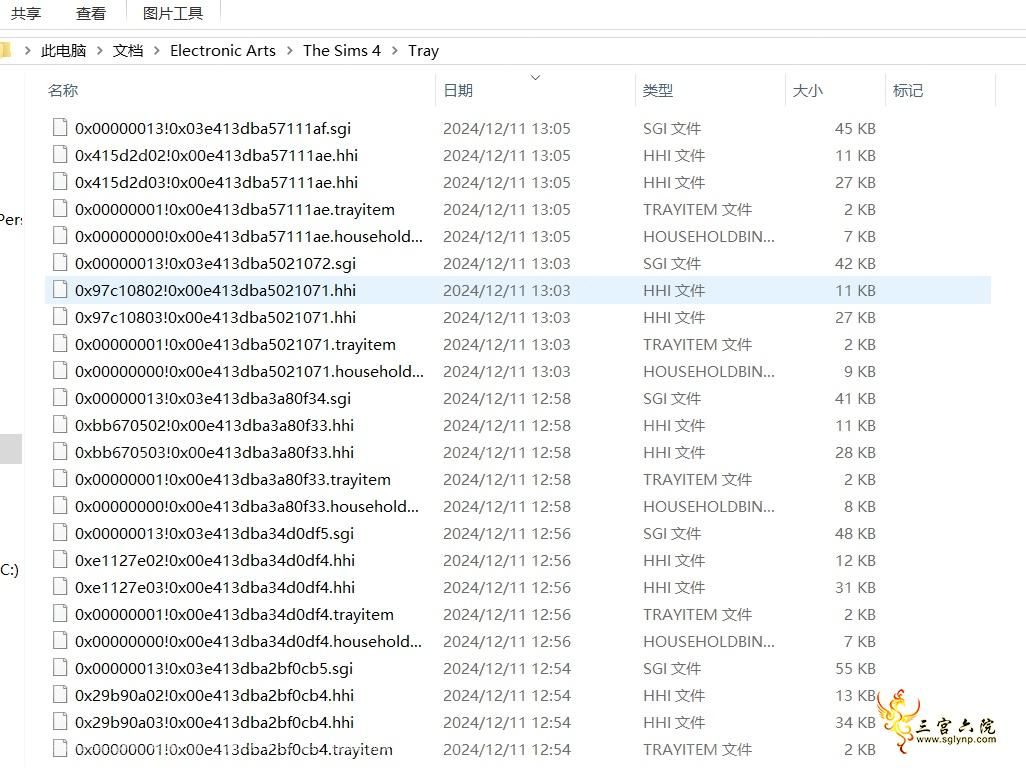Select file name 0x00000013!0x03e413dba57111af.sgi

(x=213, y=128)
